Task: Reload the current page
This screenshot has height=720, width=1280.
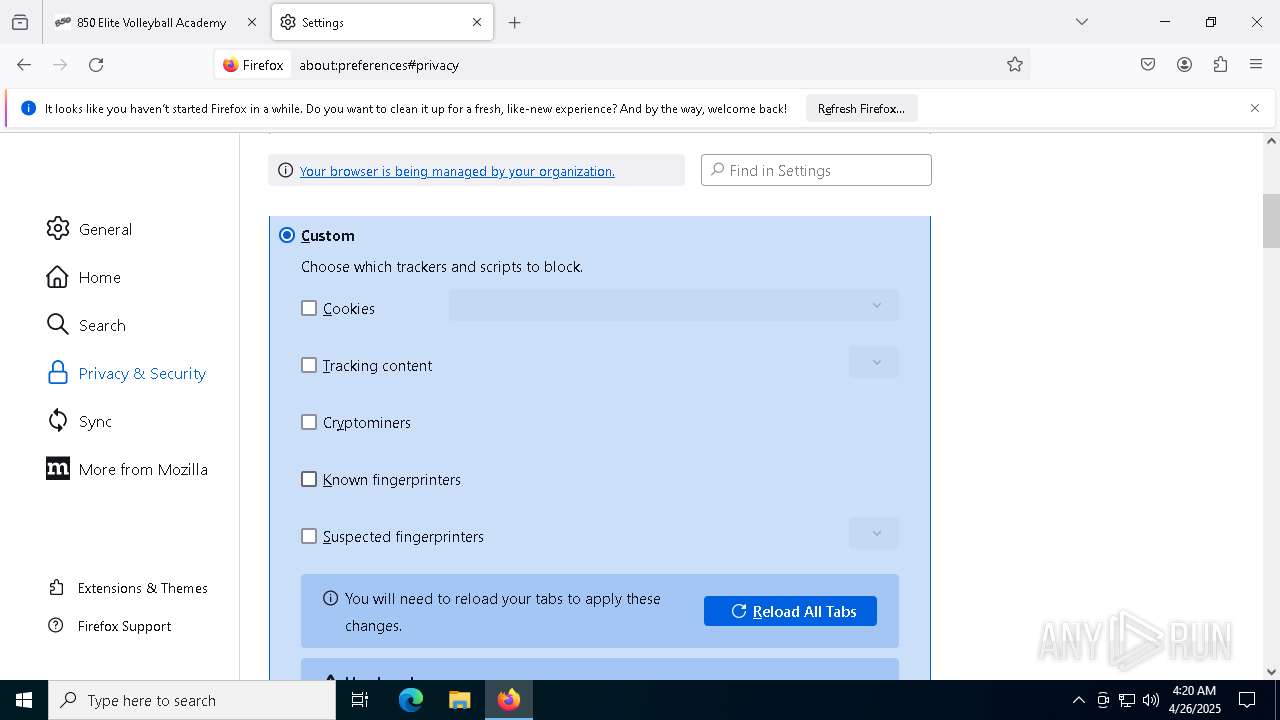Action: click(x=96, y=65)
